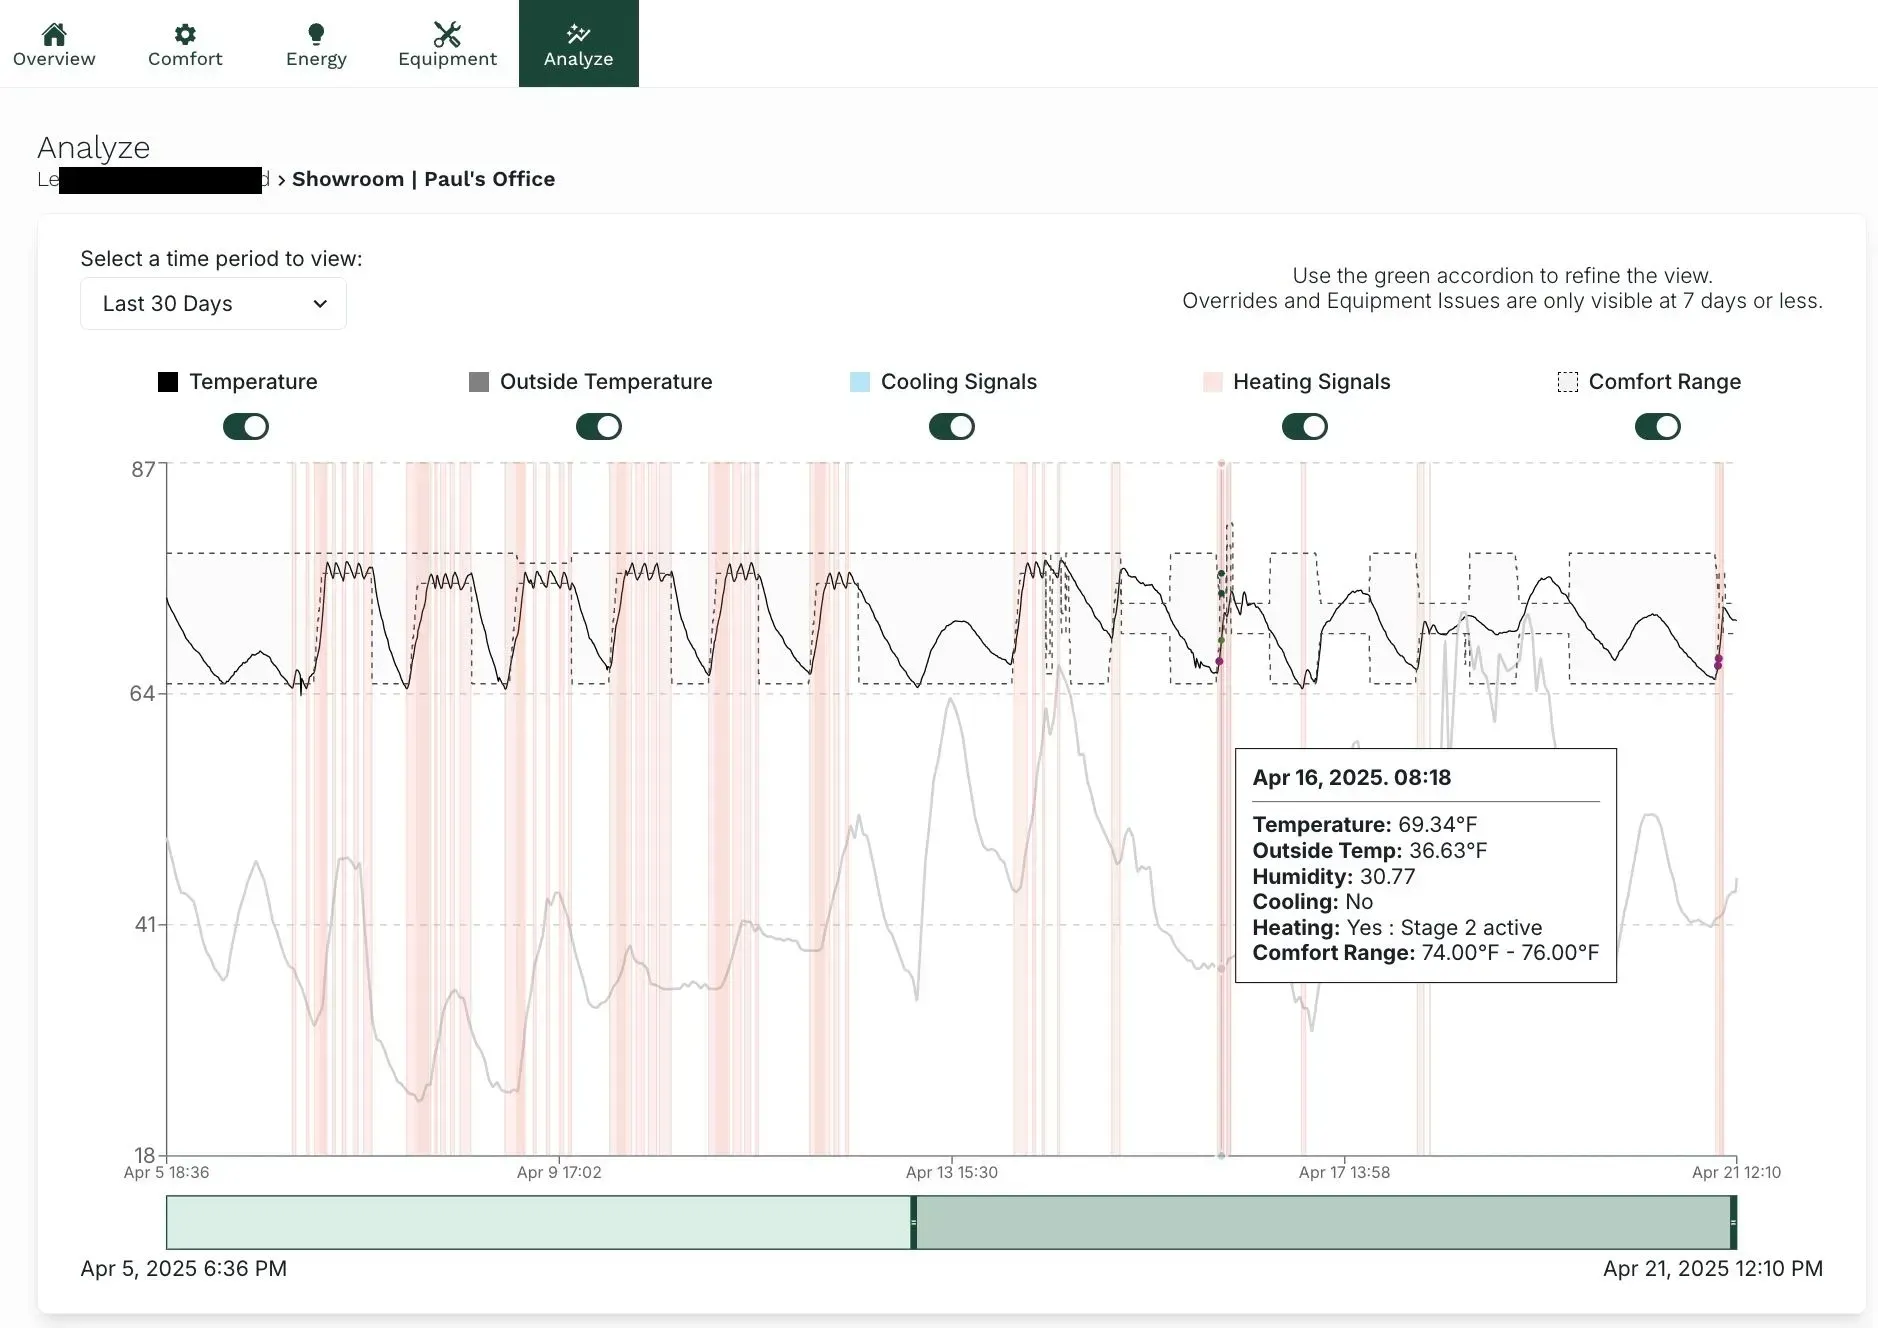Click the Equipment tools icon
1878x1328 pixels.
coord(447,35)
